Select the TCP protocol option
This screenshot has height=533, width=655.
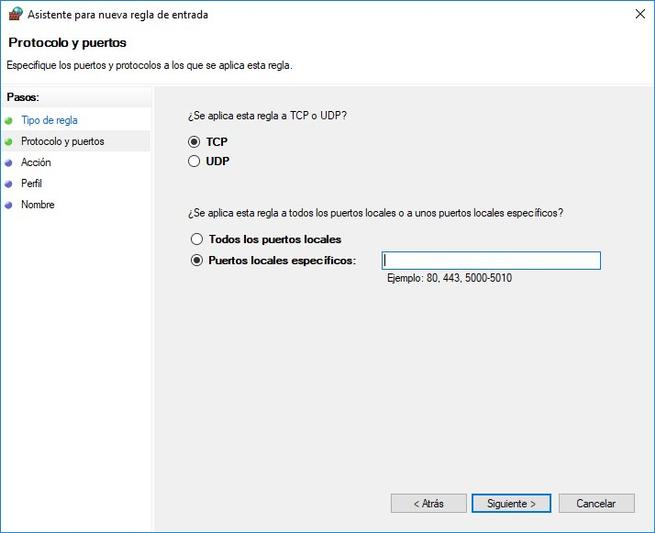coord(195,142)
